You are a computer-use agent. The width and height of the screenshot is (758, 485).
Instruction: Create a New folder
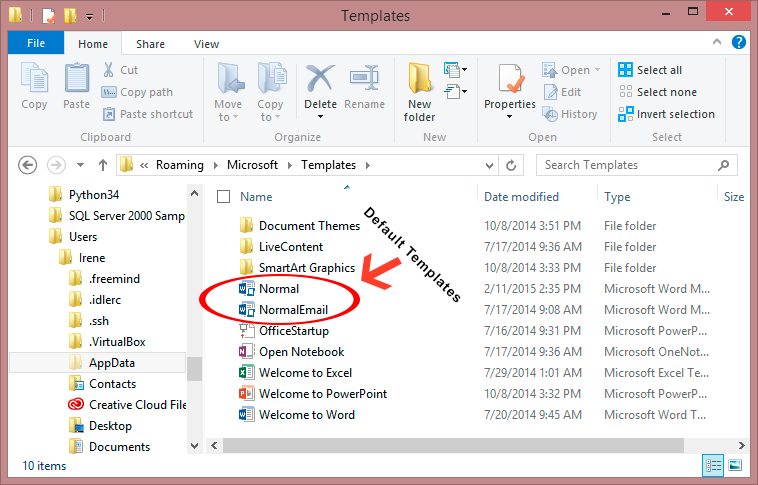click(x=420, y=92)
